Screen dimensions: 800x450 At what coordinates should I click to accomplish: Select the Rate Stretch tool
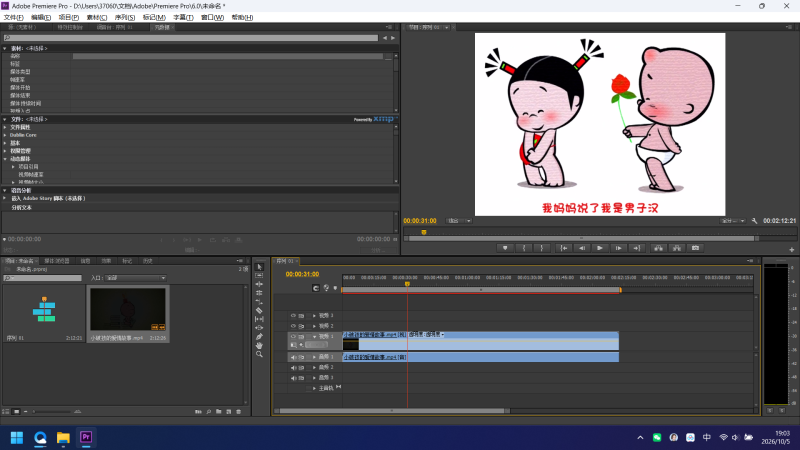tap(259, 302)
